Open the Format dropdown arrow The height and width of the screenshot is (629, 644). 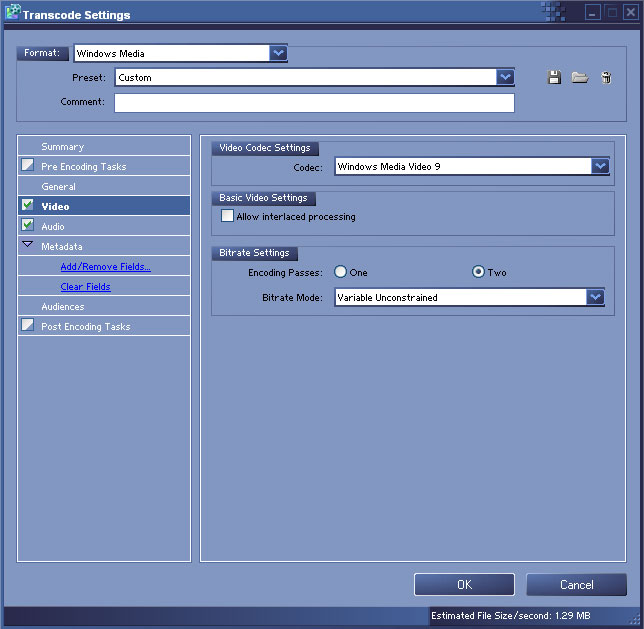tap(278, 53)
